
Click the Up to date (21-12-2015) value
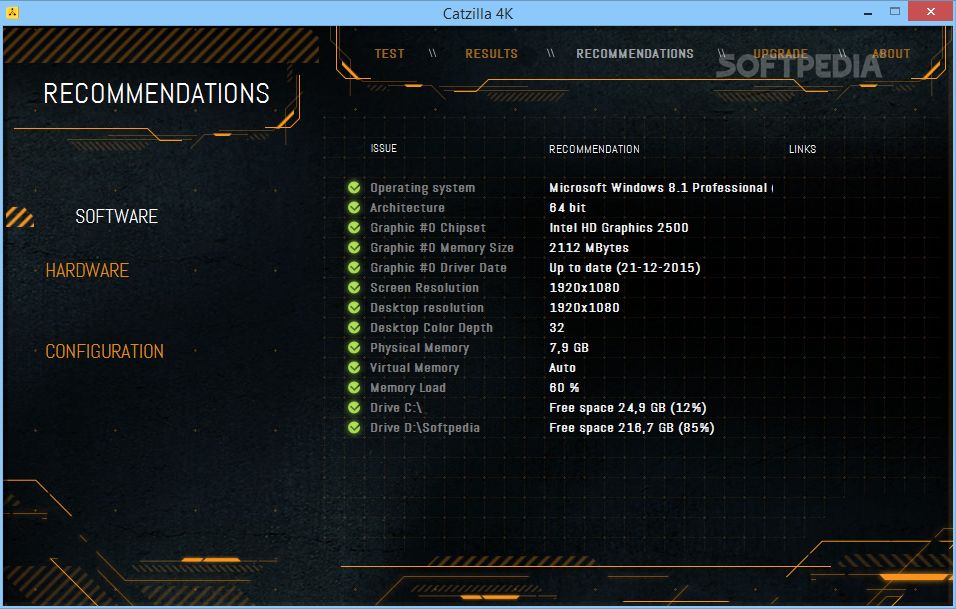click(625, 268)
